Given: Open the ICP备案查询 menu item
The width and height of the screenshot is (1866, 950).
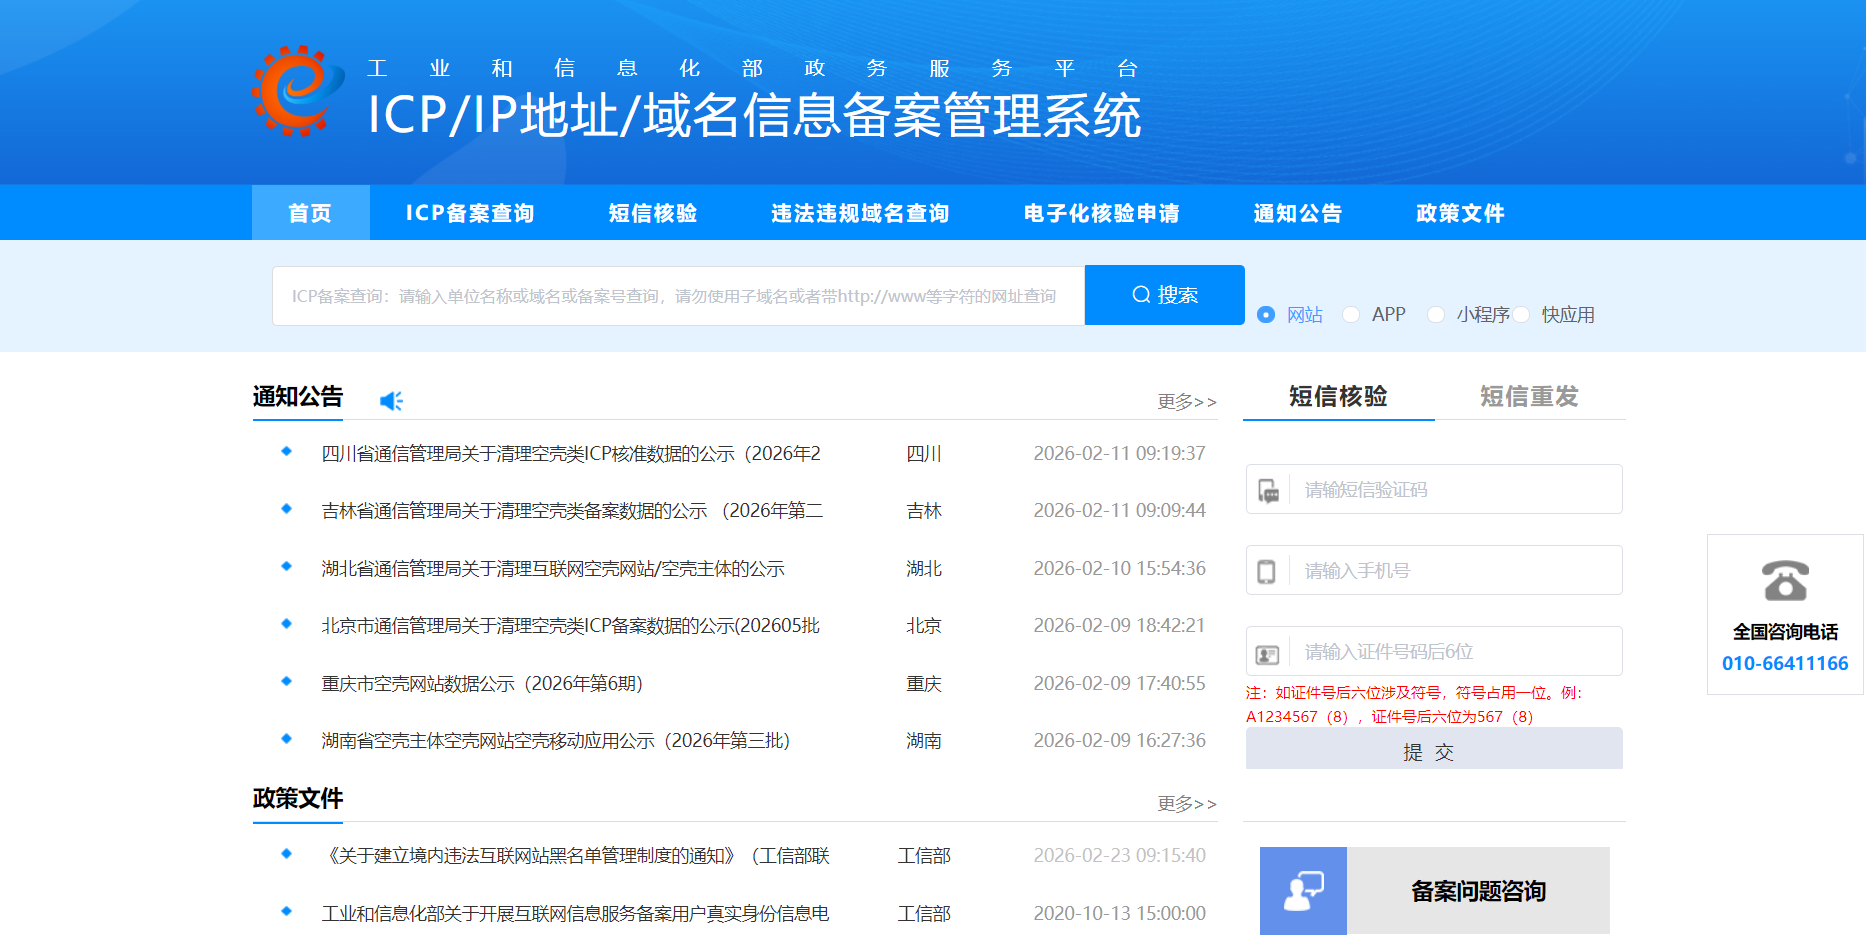Looking at the screenshot, I should [470, 213].
